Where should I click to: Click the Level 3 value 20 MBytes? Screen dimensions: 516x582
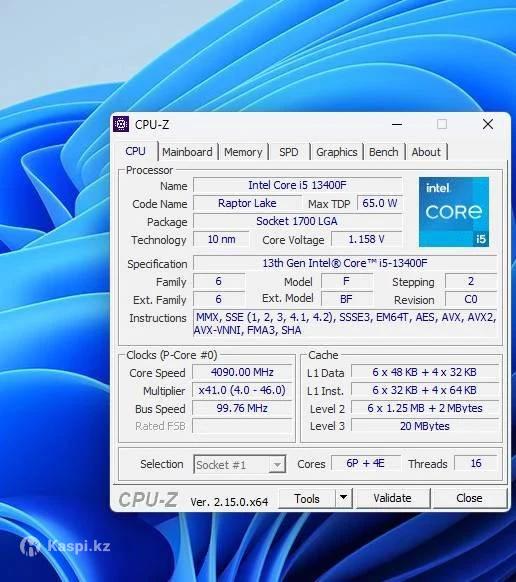pos(425,426)
